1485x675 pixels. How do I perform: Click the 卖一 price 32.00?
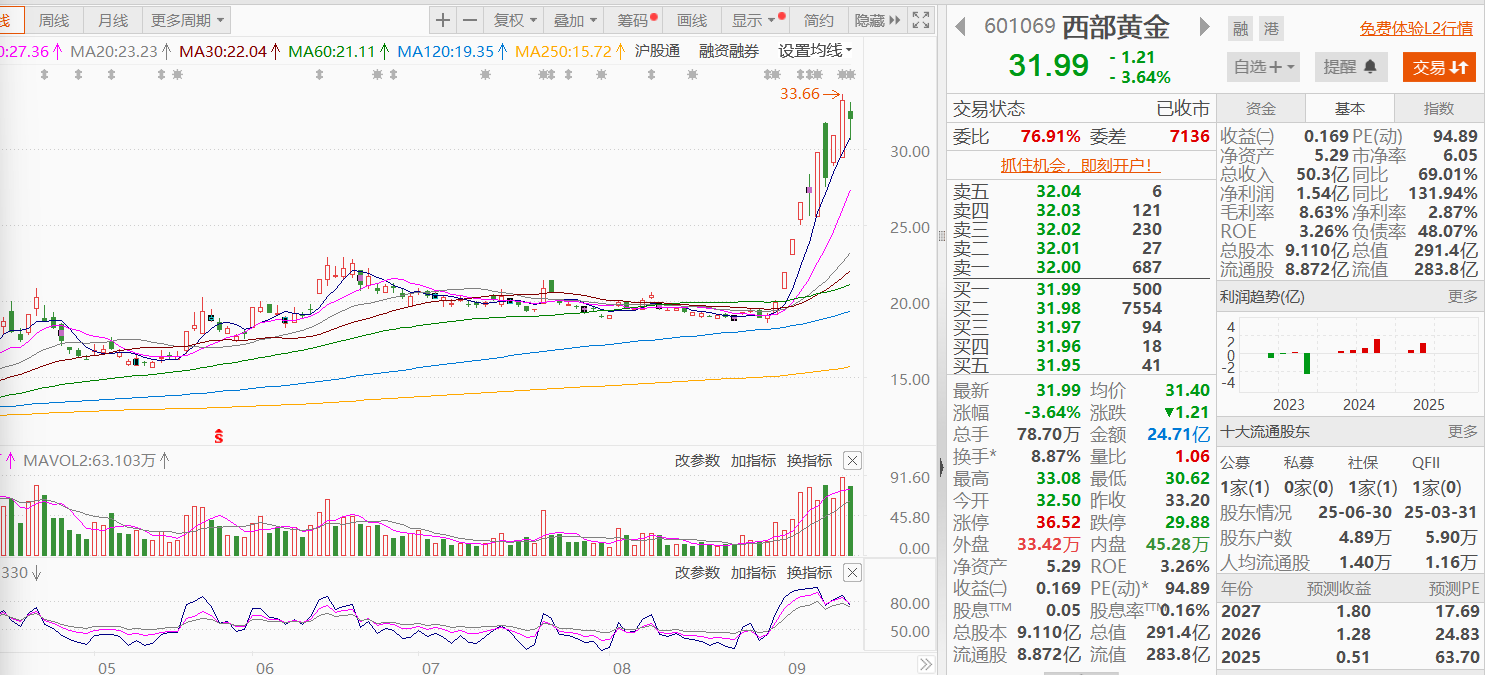tap(1058, 267)
